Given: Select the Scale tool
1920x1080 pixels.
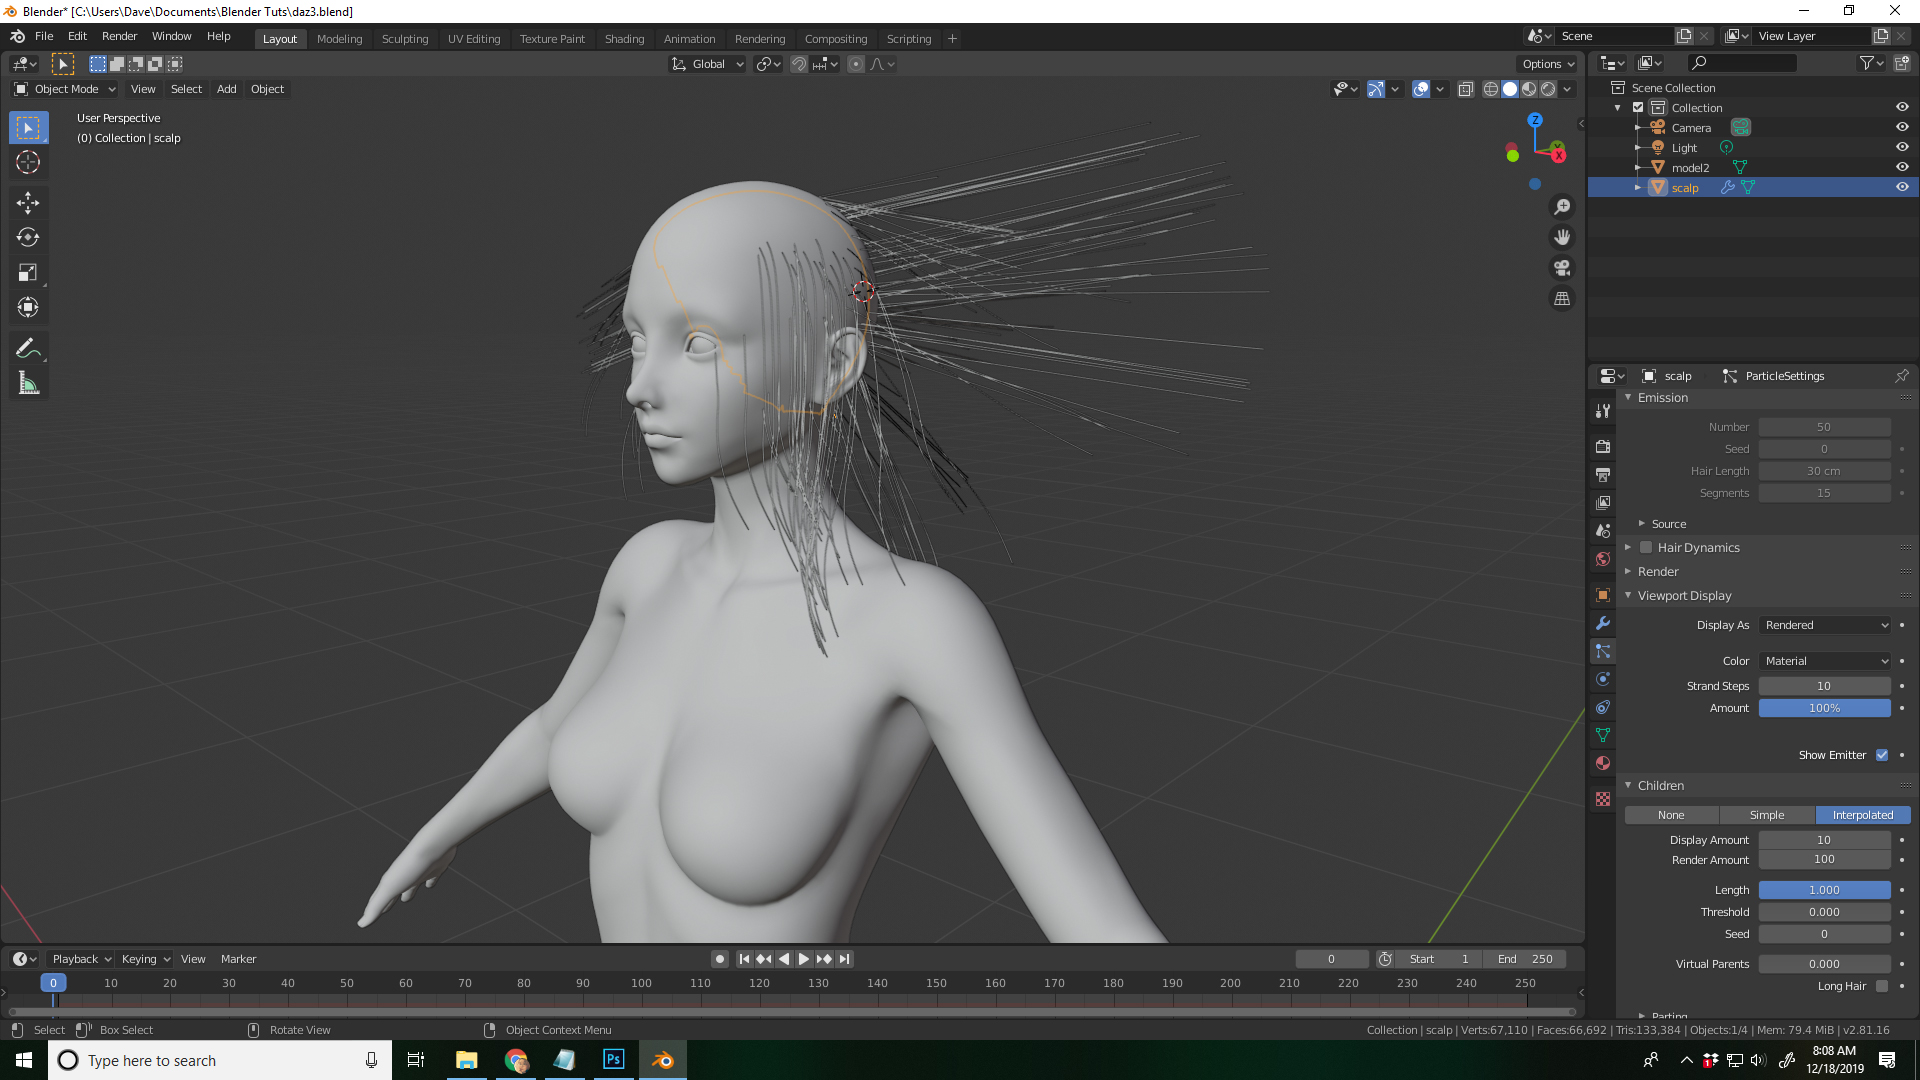Looking at the screenshot, I should (x=28, y=273).
